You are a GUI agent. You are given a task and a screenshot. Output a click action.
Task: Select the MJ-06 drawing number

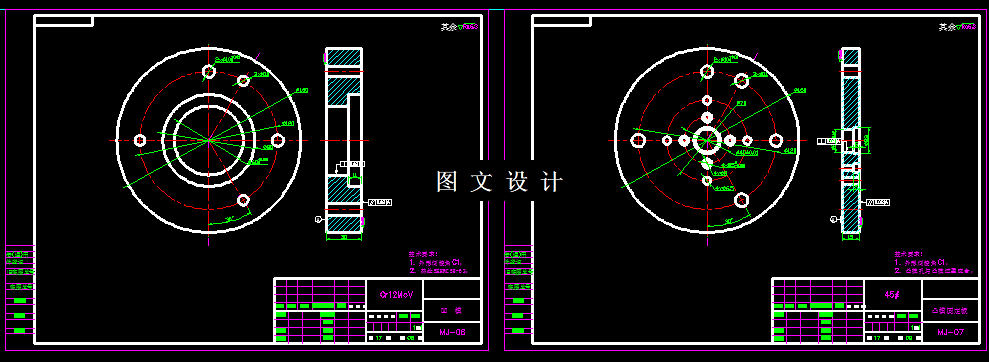pos(452,332)
